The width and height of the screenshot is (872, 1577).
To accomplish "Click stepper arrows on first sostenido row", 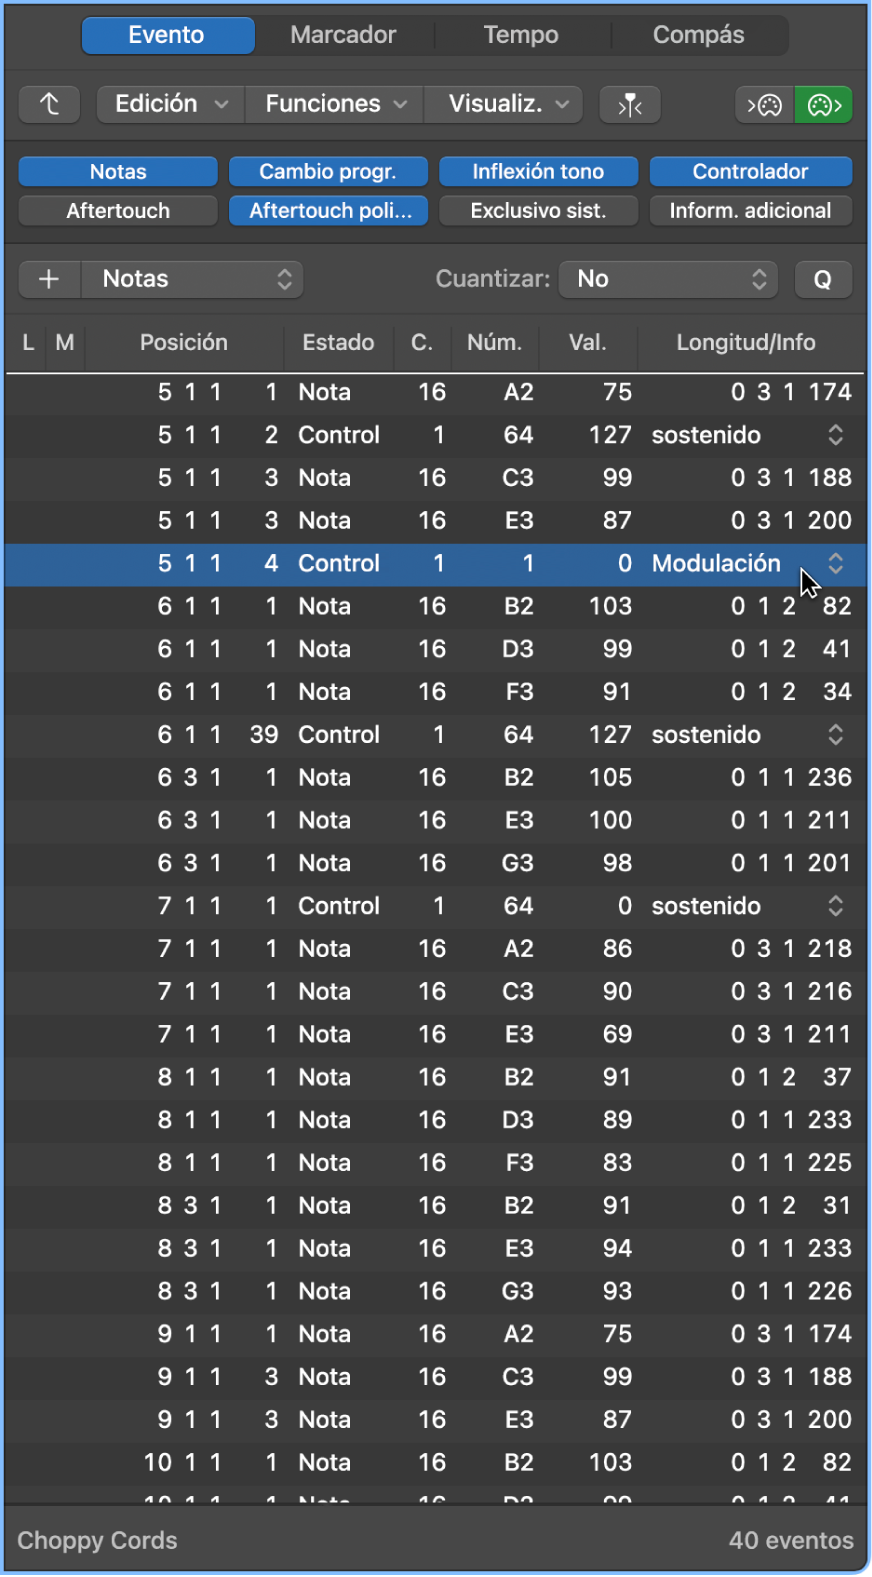I will (x=835, y=435).
